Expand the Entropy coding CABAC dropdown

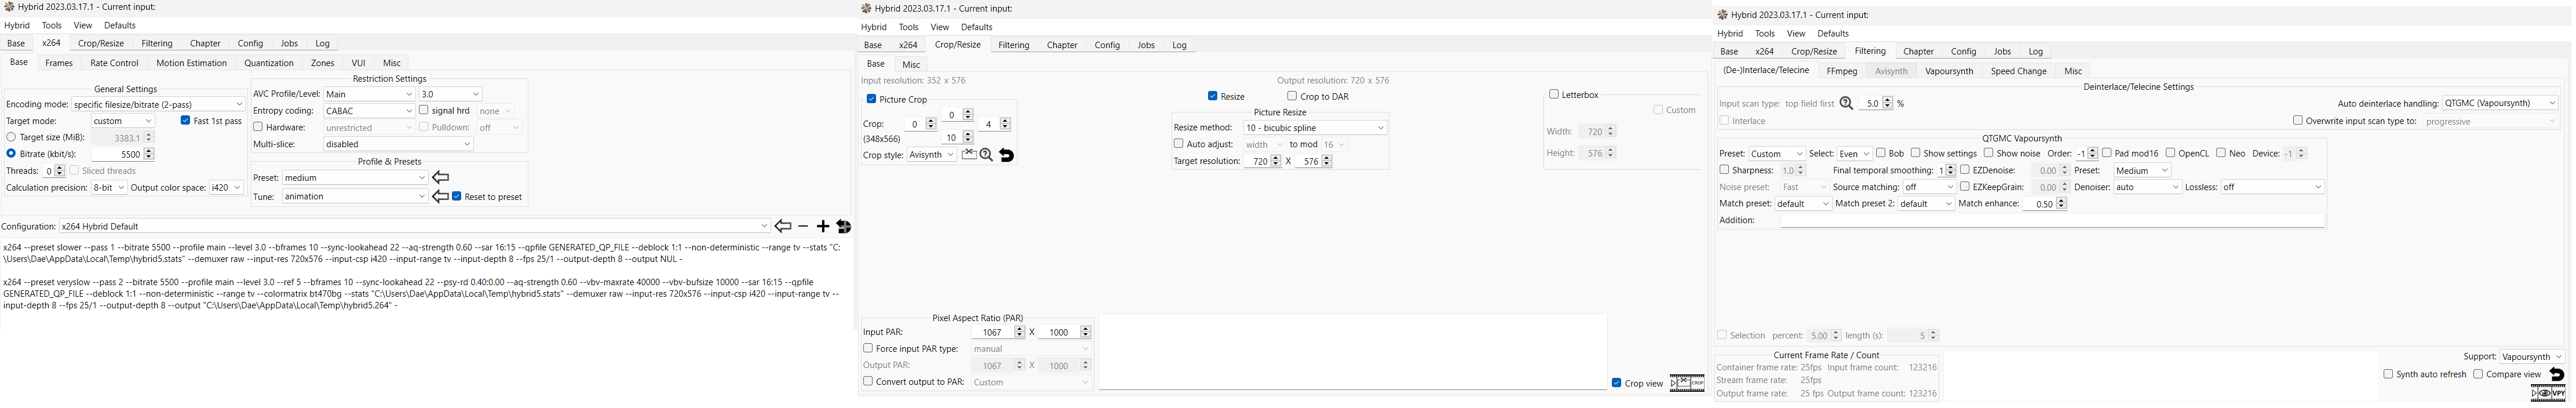click(369, 111)
